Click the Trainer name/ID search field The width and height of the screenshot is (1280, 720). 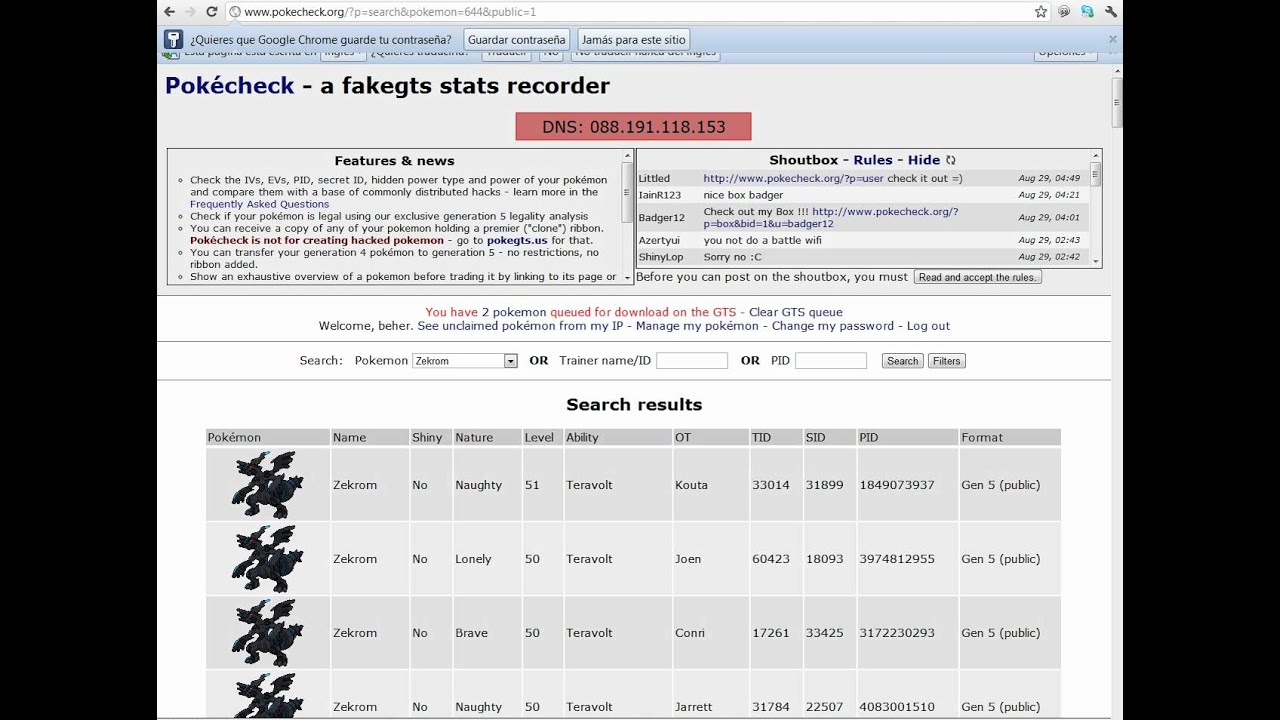(x=692, y=361)
